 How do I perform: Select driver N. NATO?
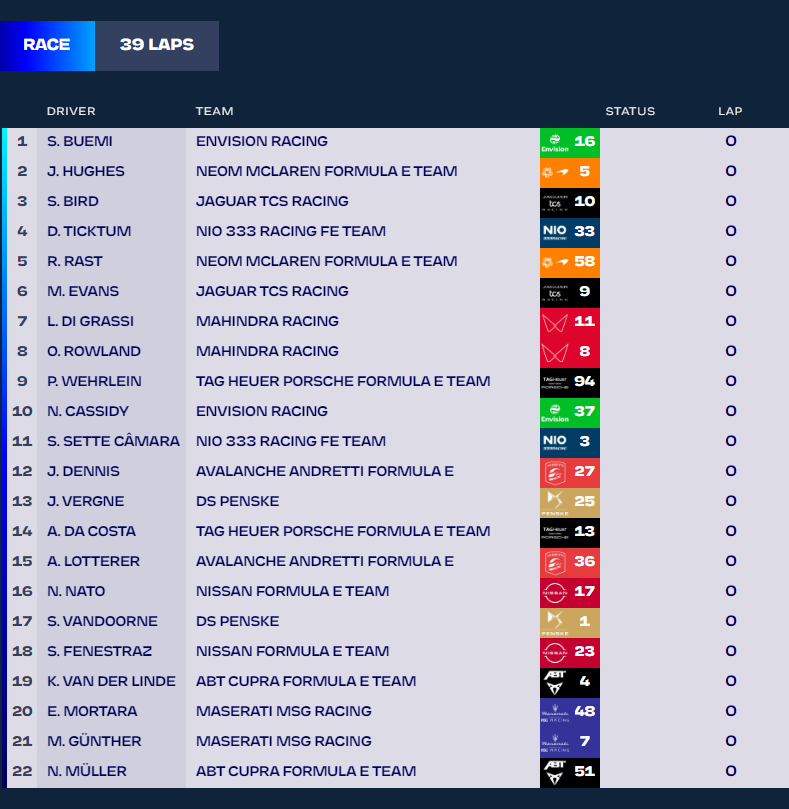[x=76, y=591]
